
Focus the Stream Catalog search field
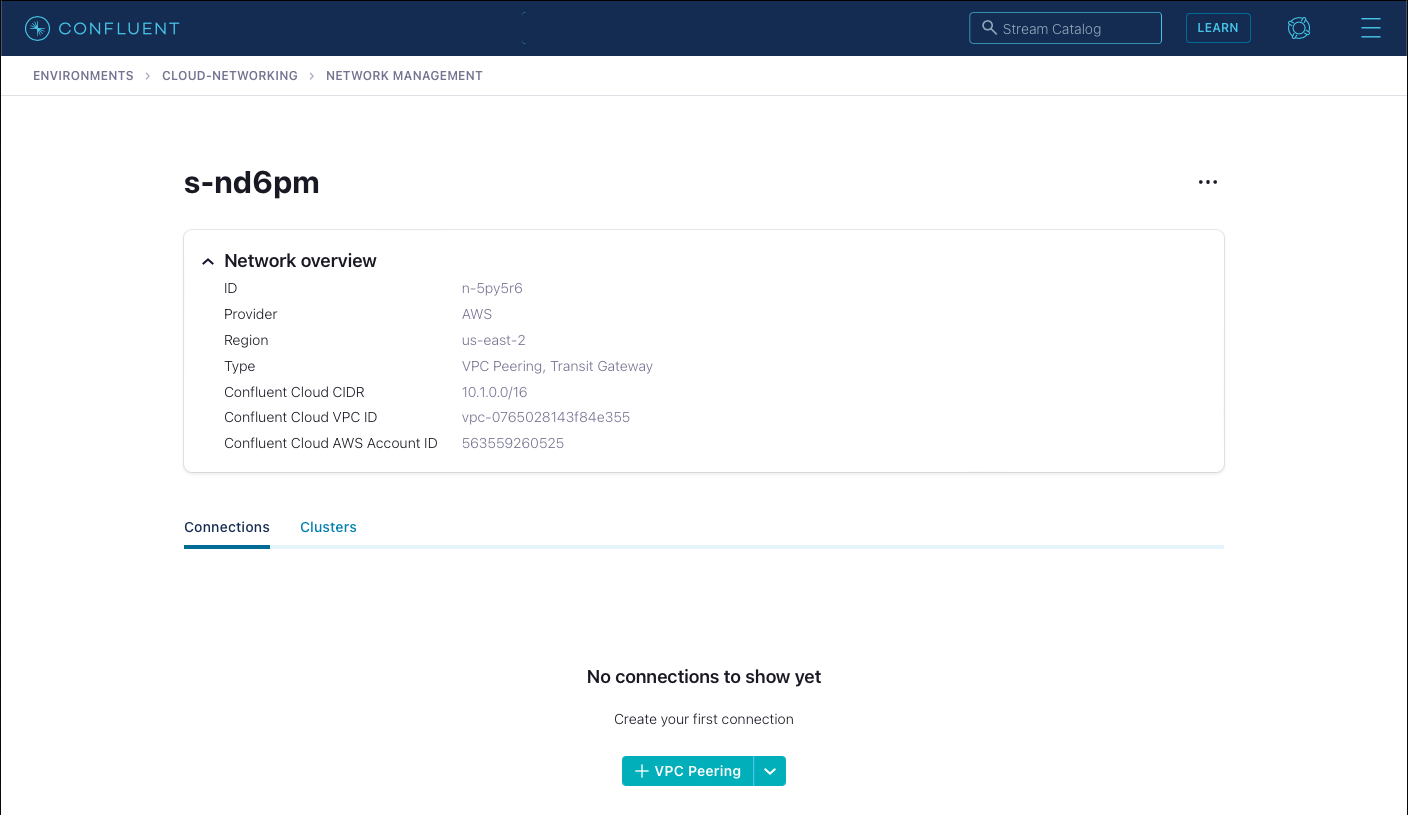pyautogui.click(x=1065, y=28)
